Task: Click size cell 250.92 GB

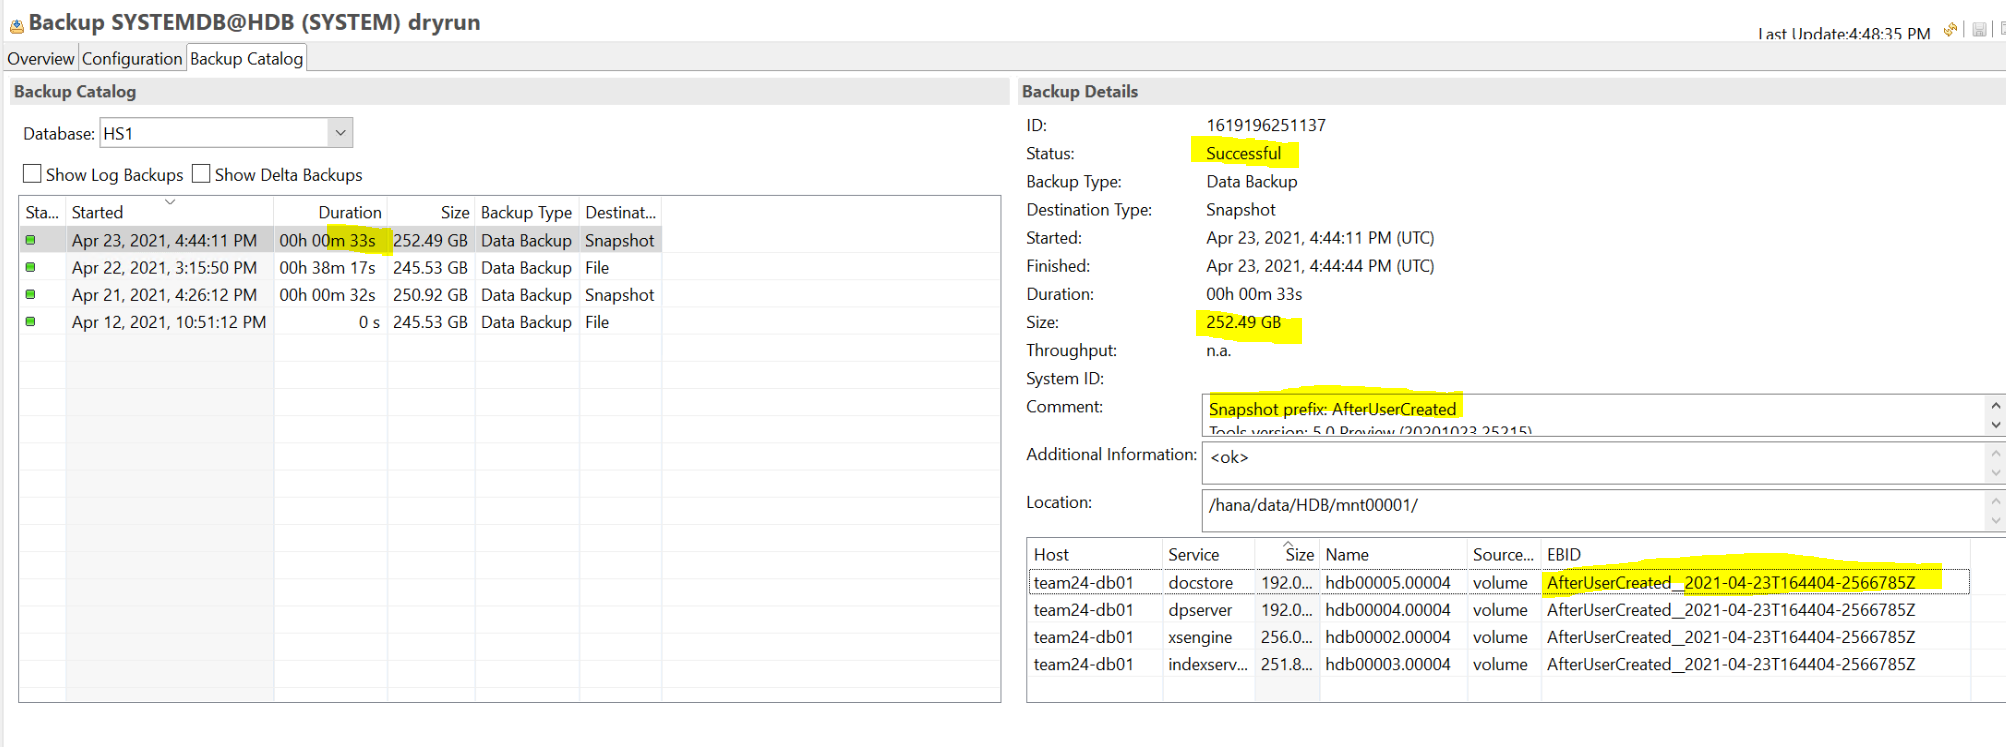Action: pyautogui.click(x=430, y=294)
